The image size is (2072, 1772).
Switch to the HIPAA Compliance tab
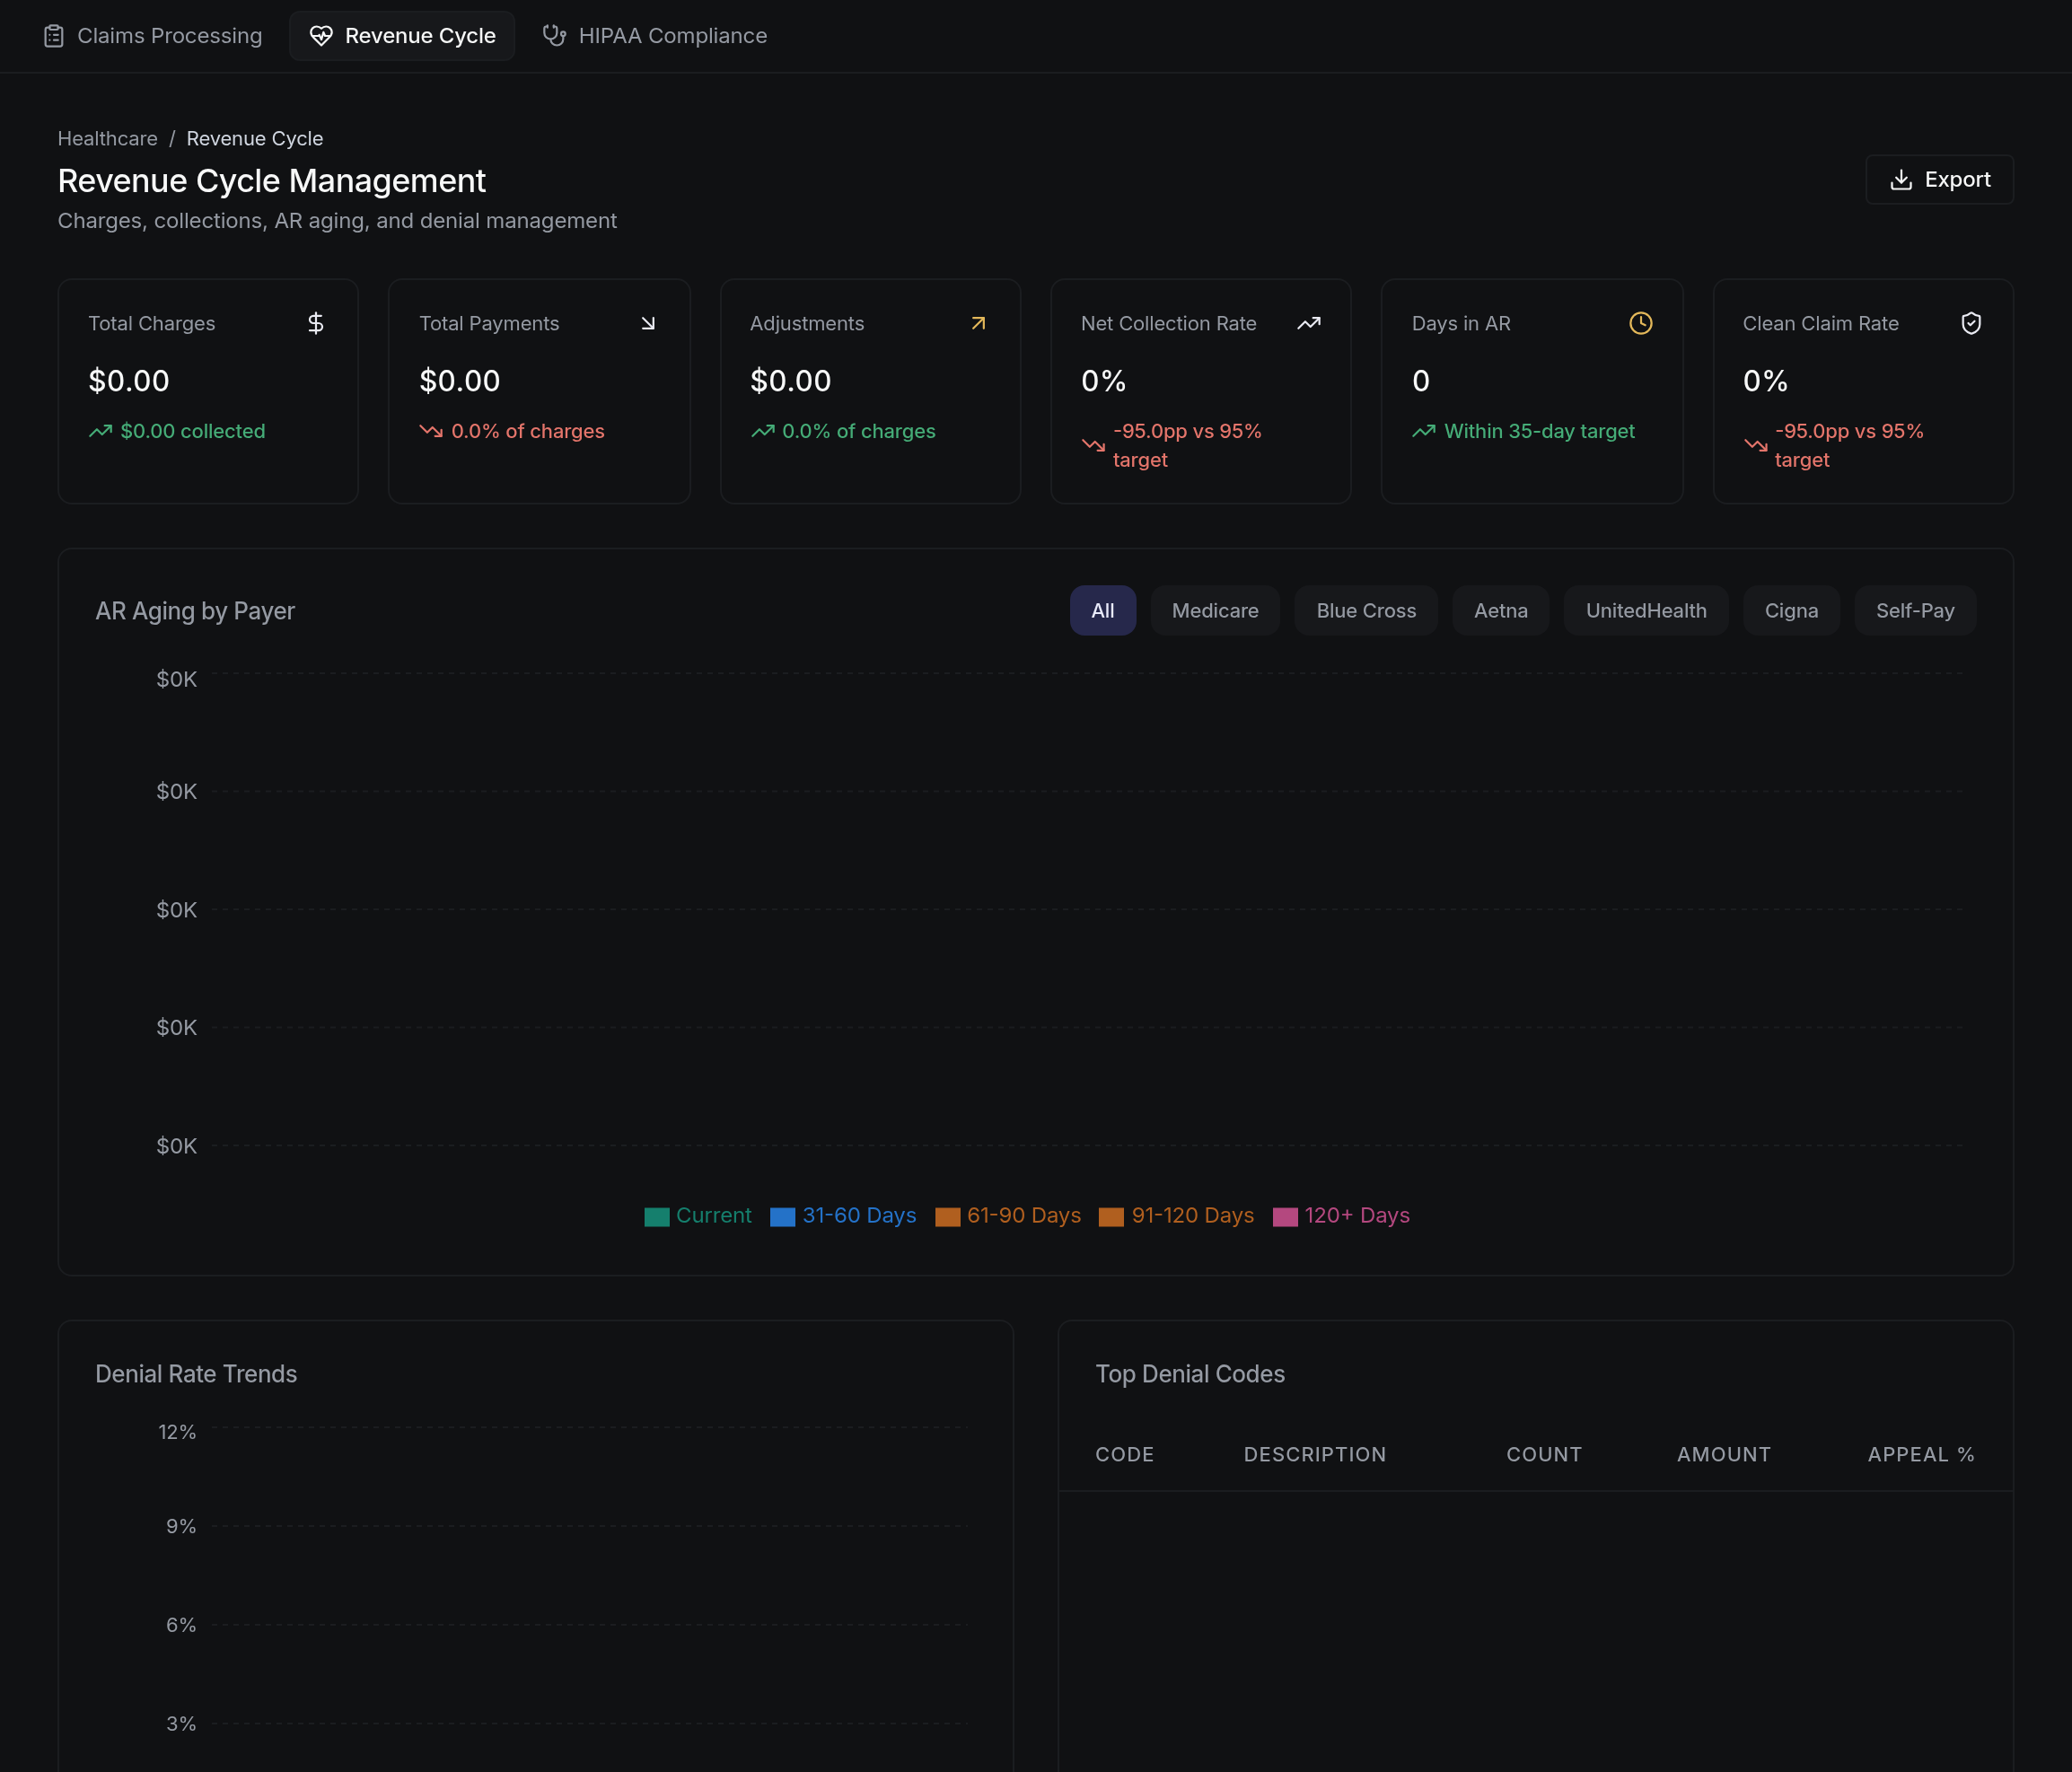coord(655,36)
